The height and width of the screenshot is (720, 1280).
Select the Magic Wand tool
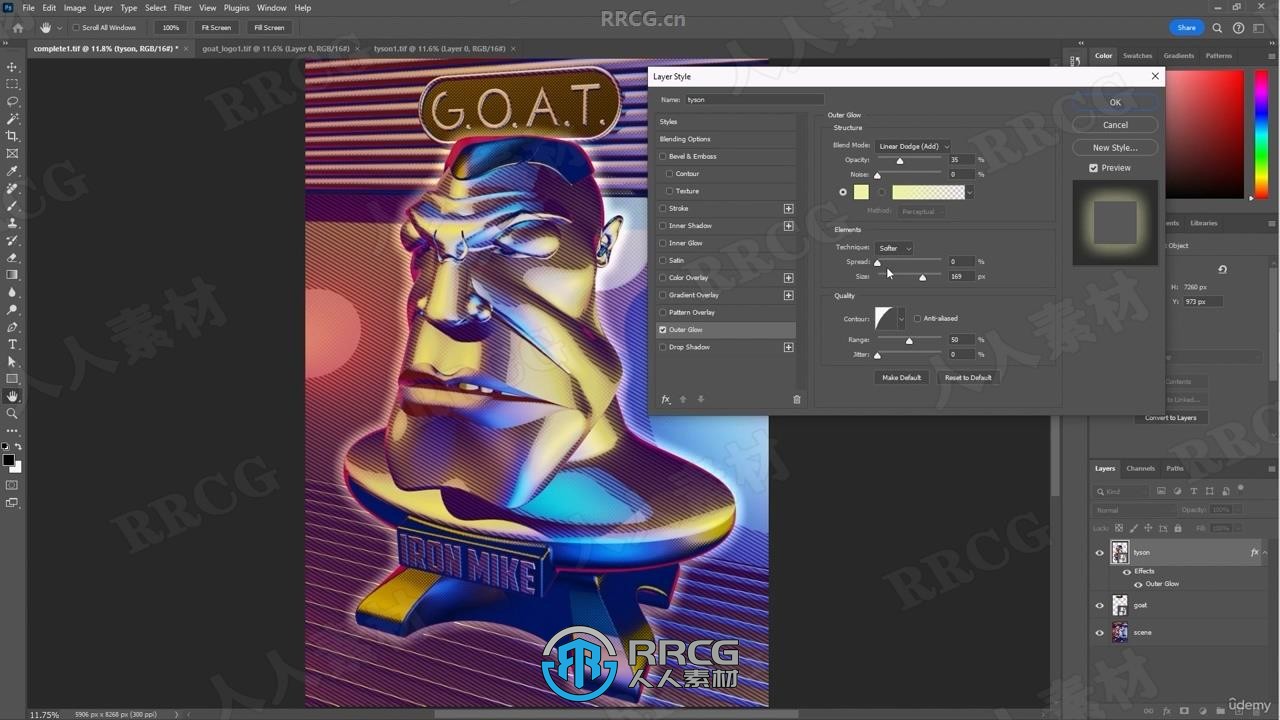[x=12, y=119]
